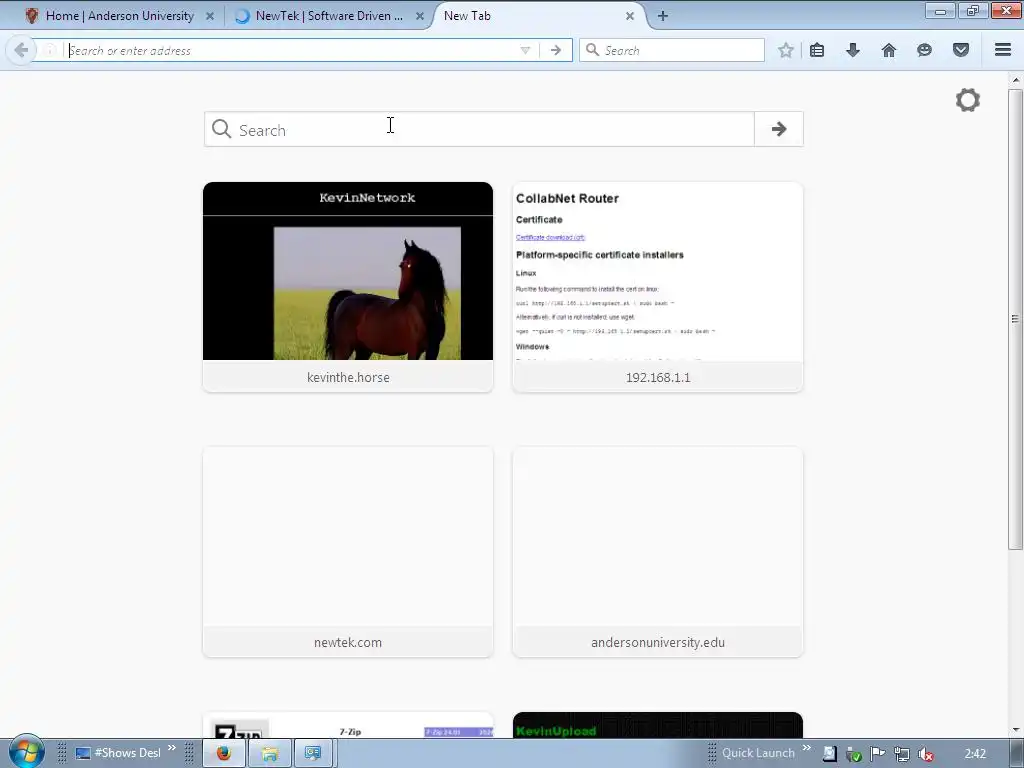Open the Windows Start orb
Viewport: 1024px width, 768px height.
point(26,752)
